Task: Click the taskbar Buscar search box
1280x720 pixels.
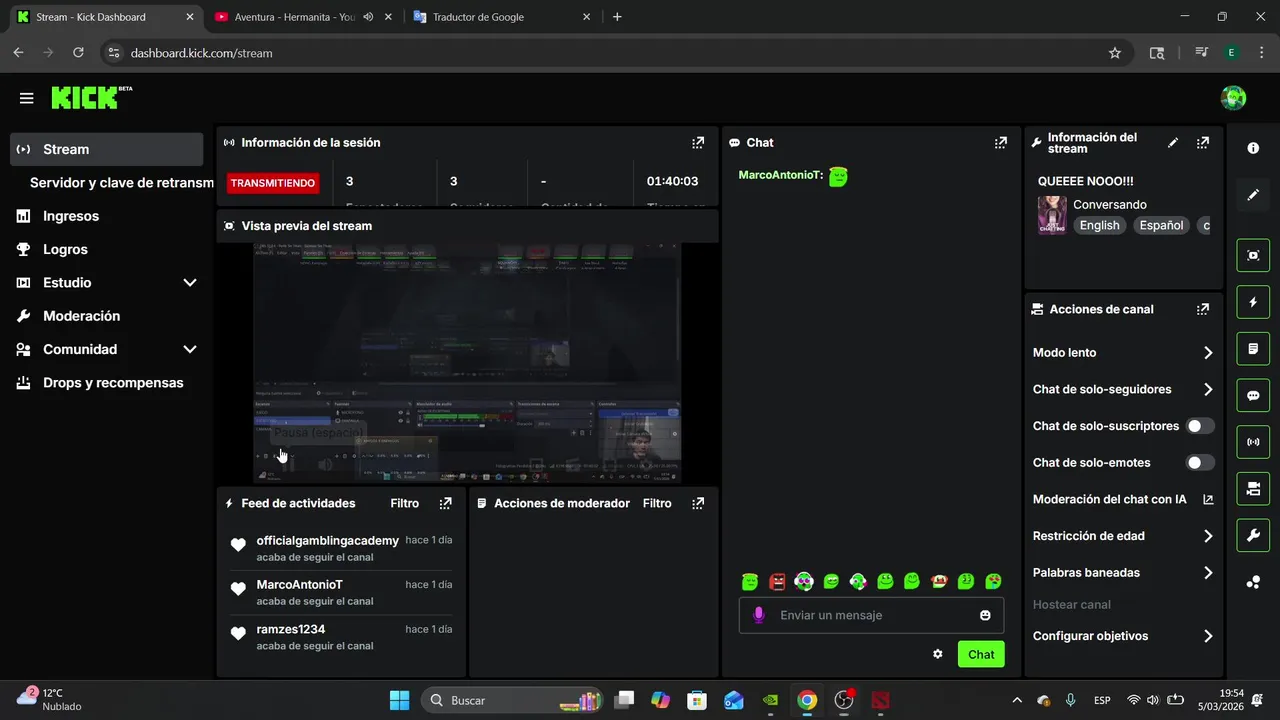Action: coord(513,700)
